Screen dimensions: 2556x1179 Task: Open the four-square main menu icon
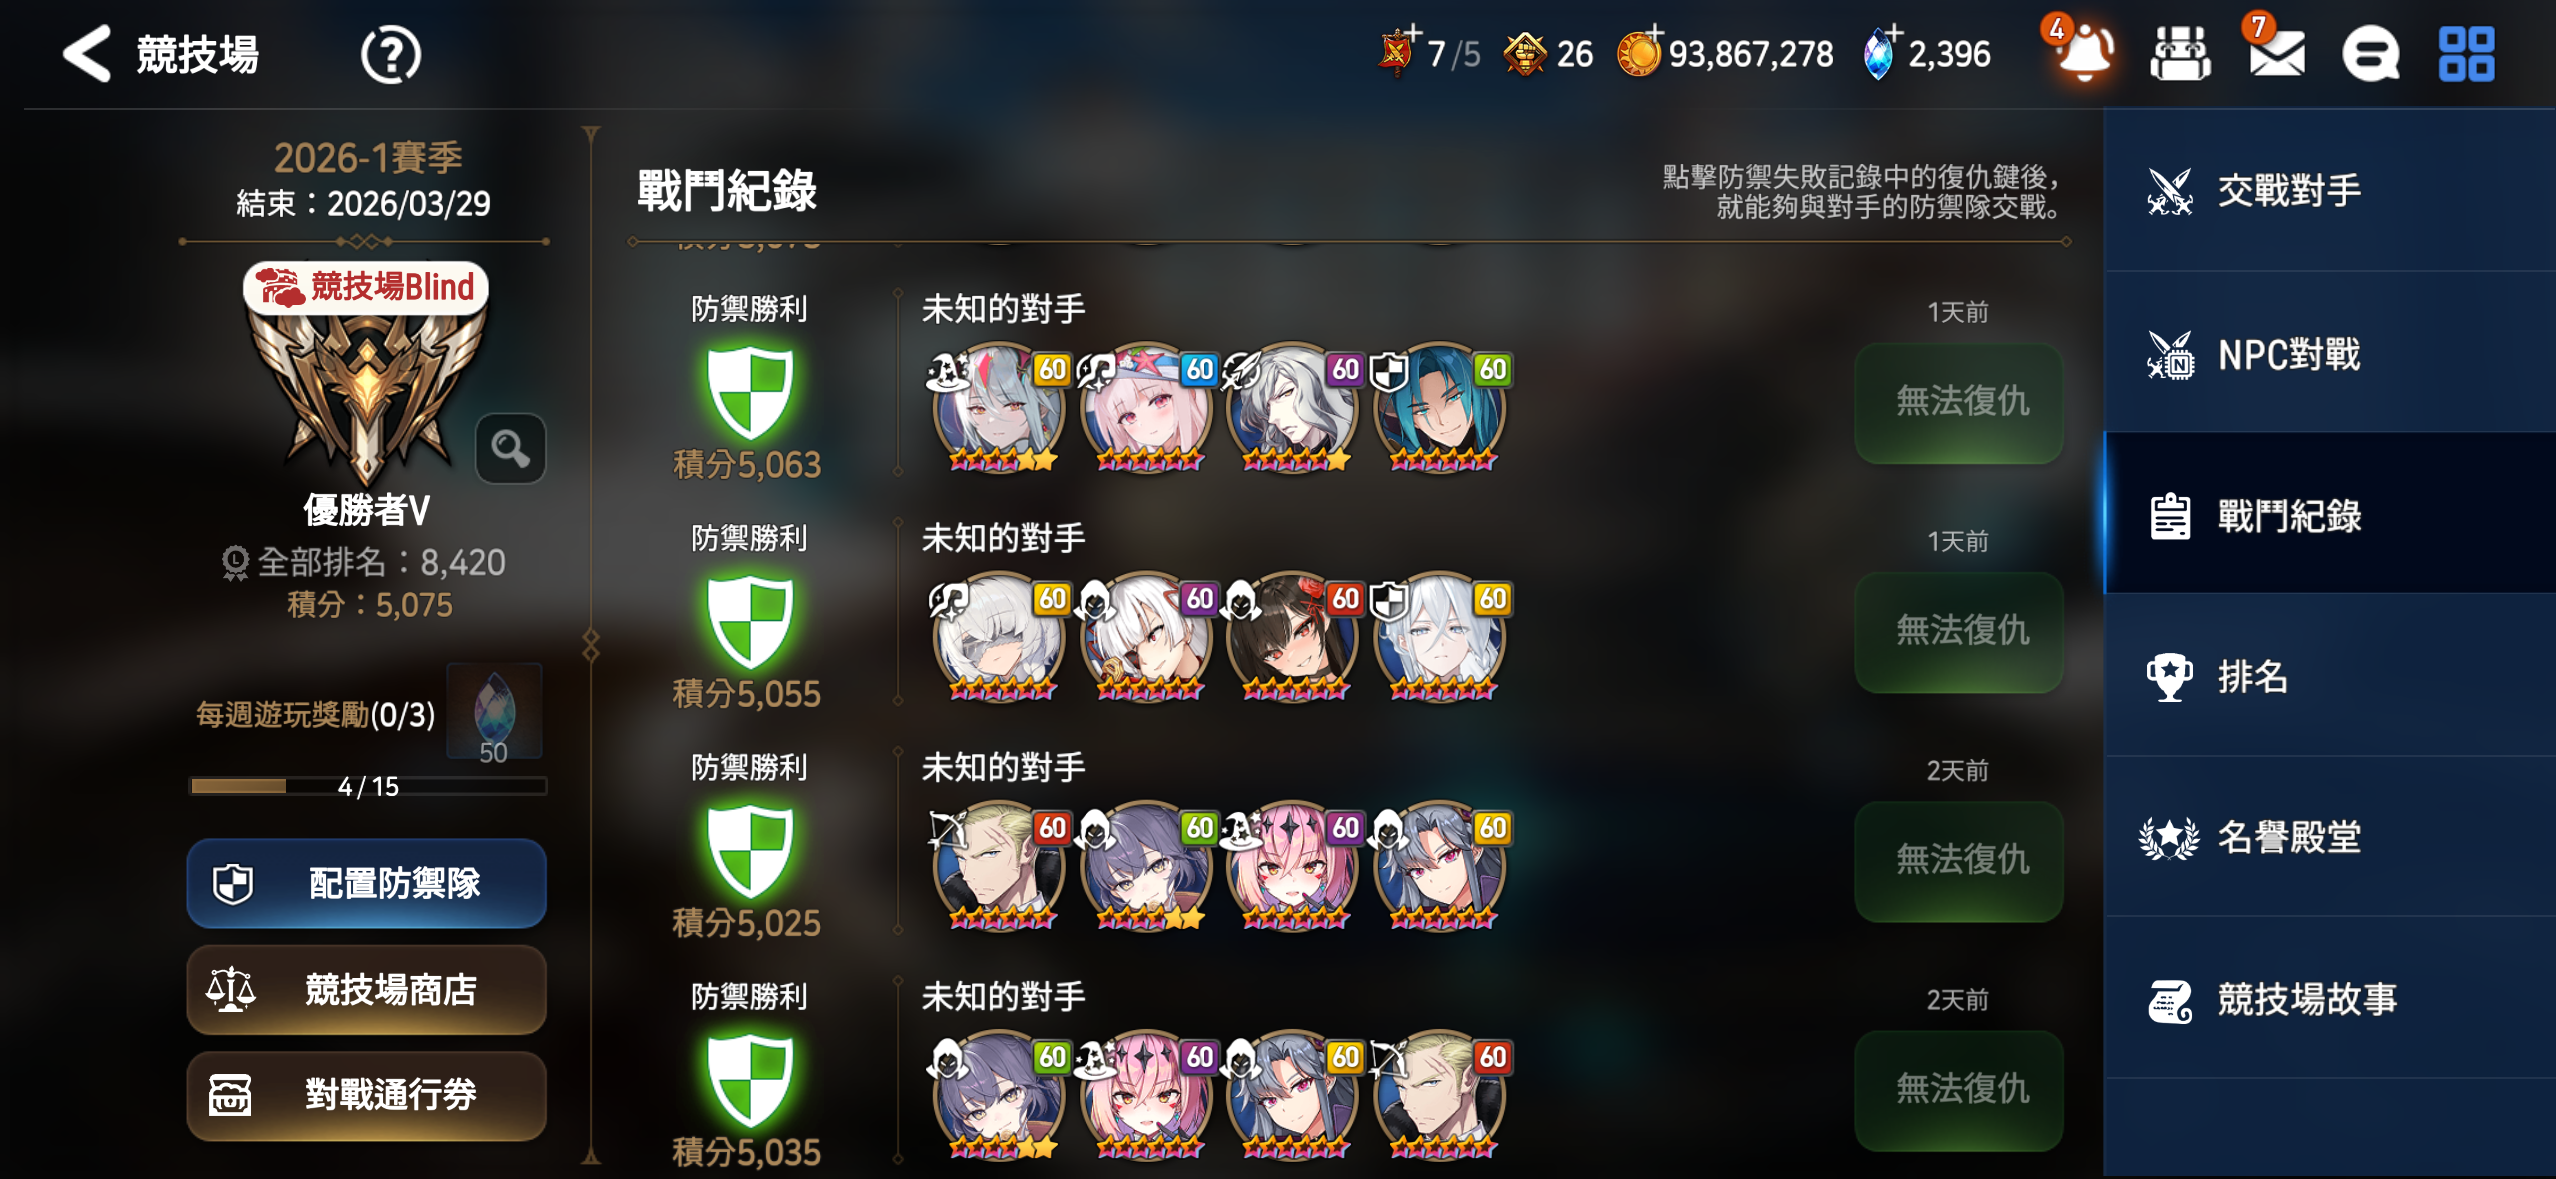pos(2466,54)
